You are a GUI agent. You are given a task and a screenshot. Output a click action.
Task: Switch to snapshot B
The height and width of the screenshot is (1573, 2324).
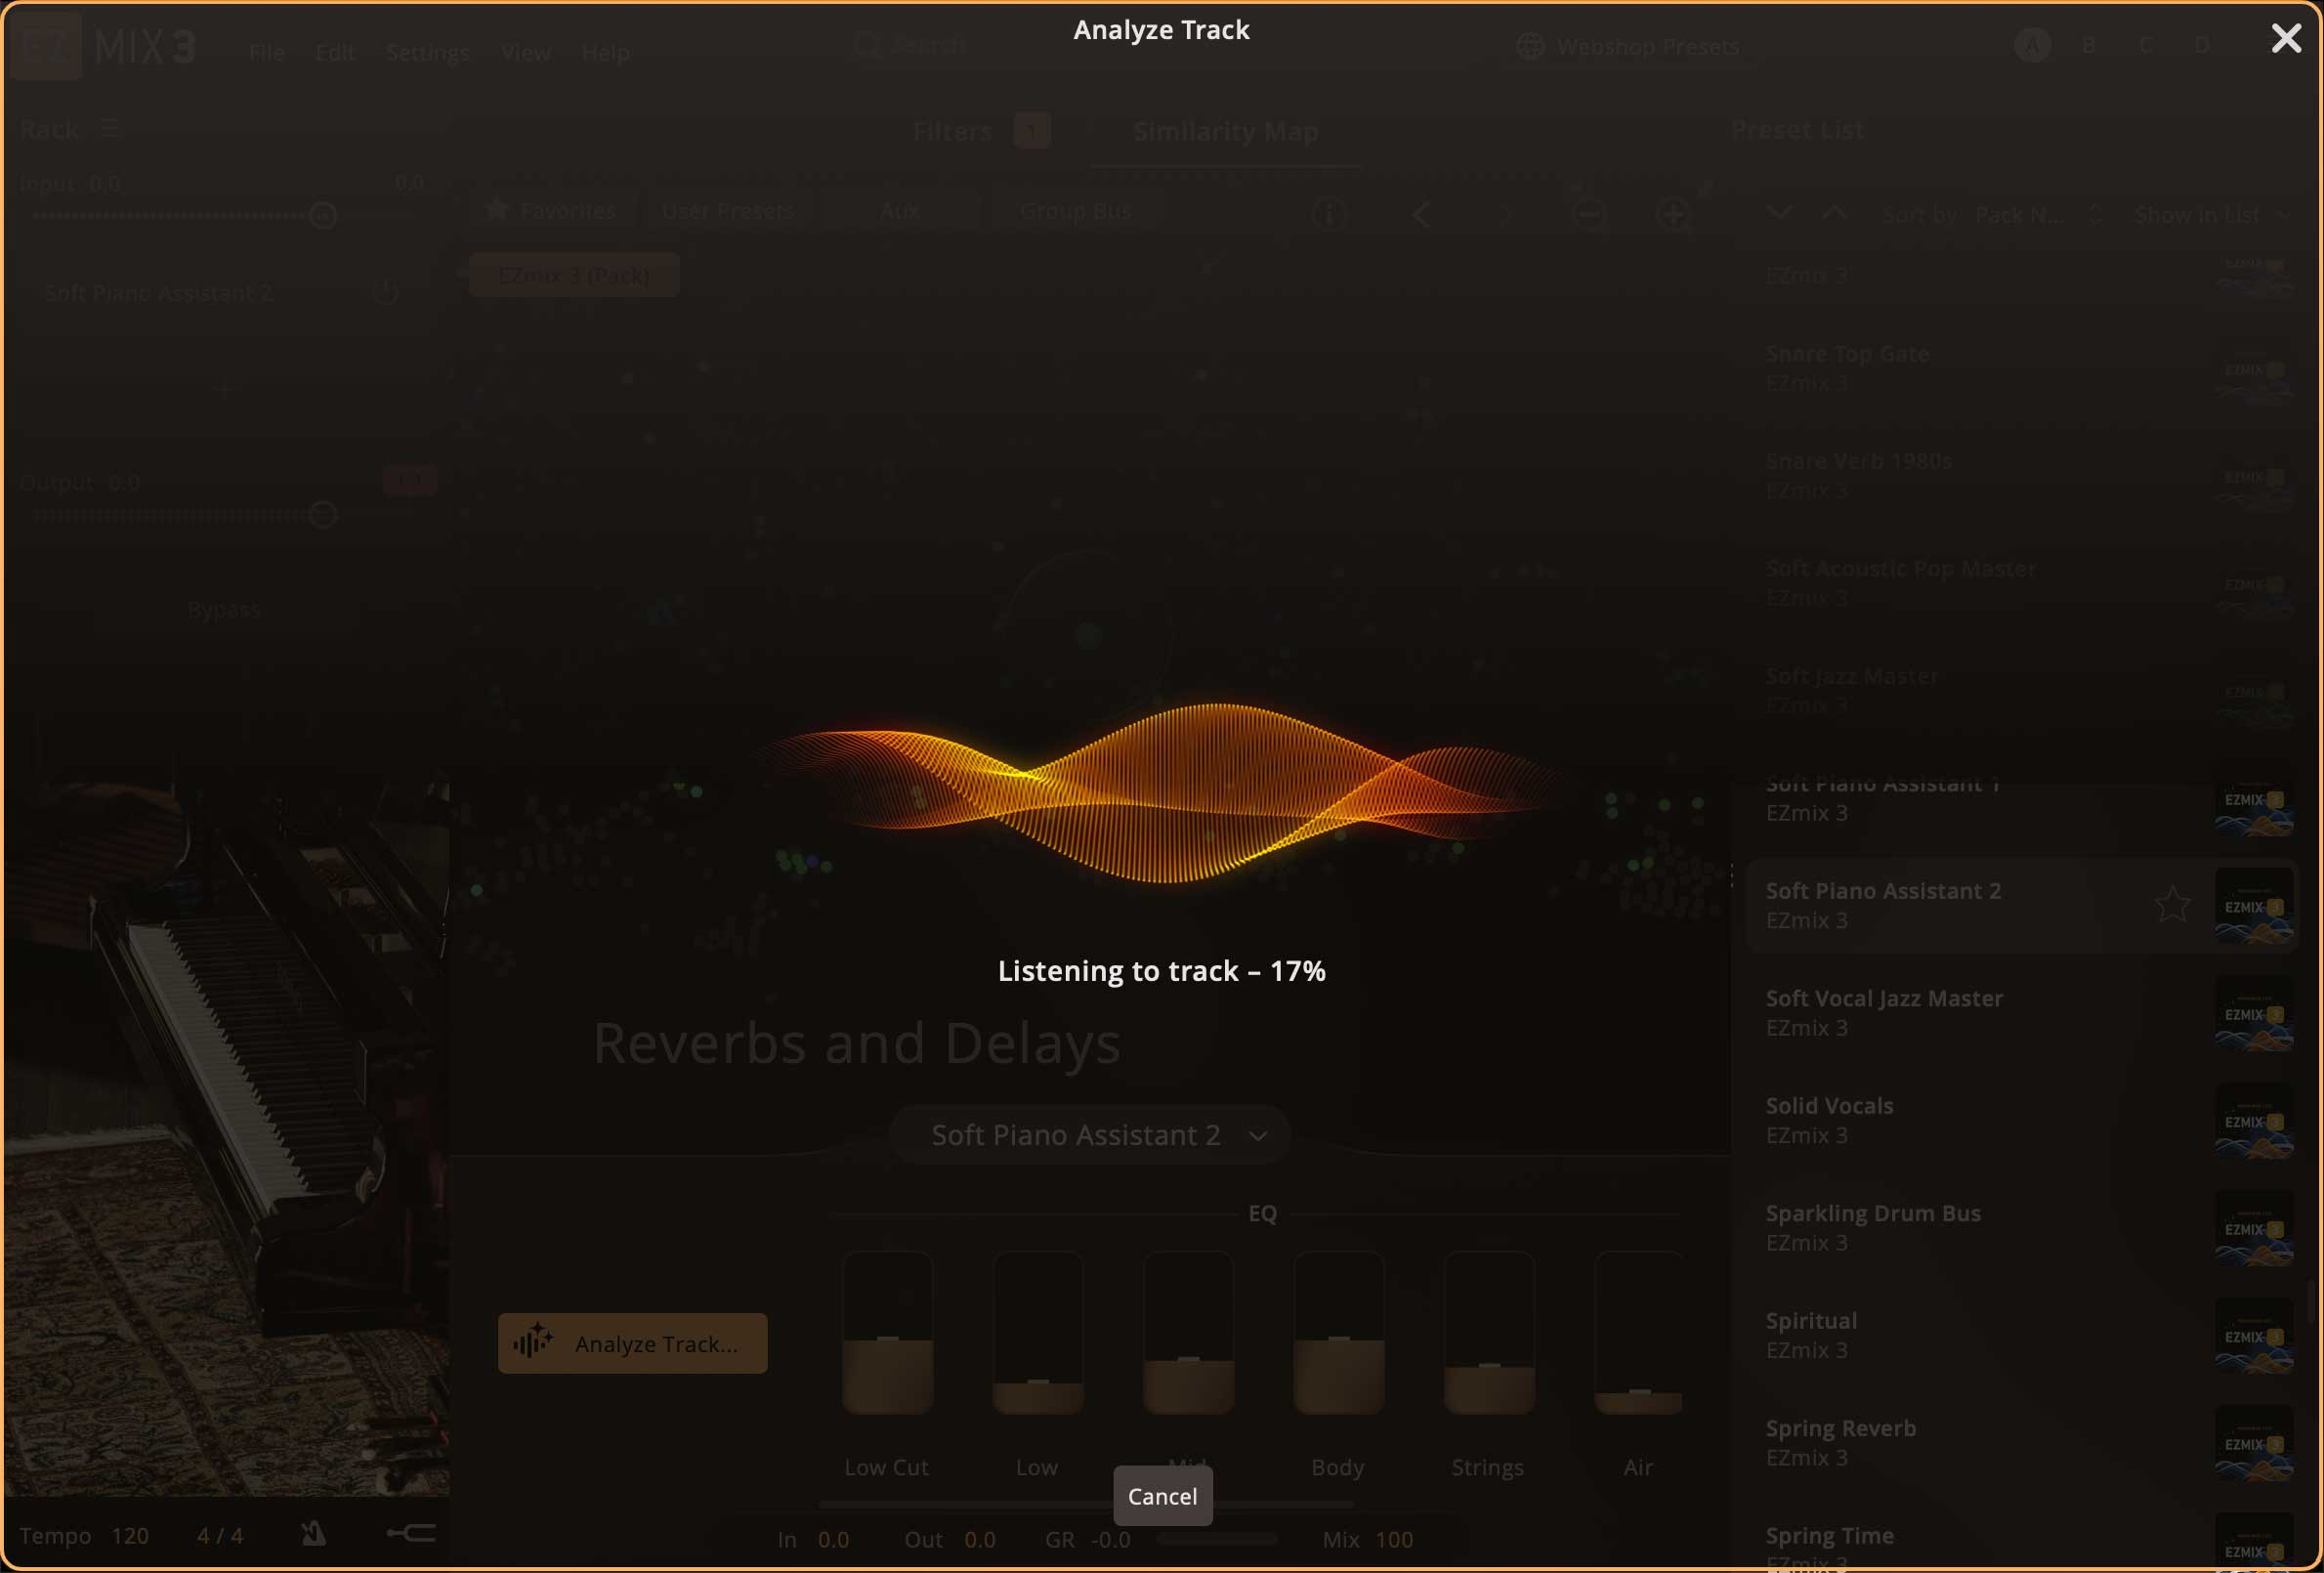click(x=2088, y=46)
